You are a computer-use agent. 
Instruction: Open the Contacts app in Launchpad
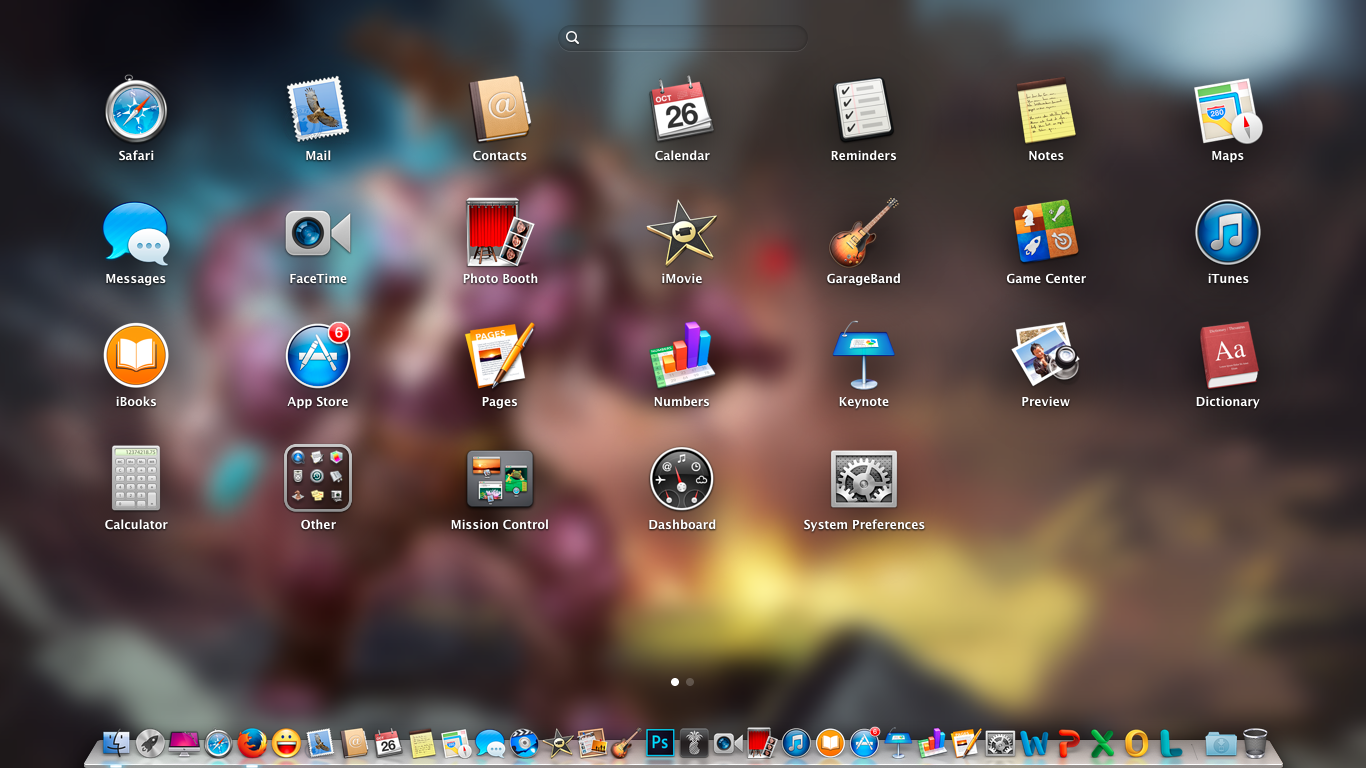(499, 110)
